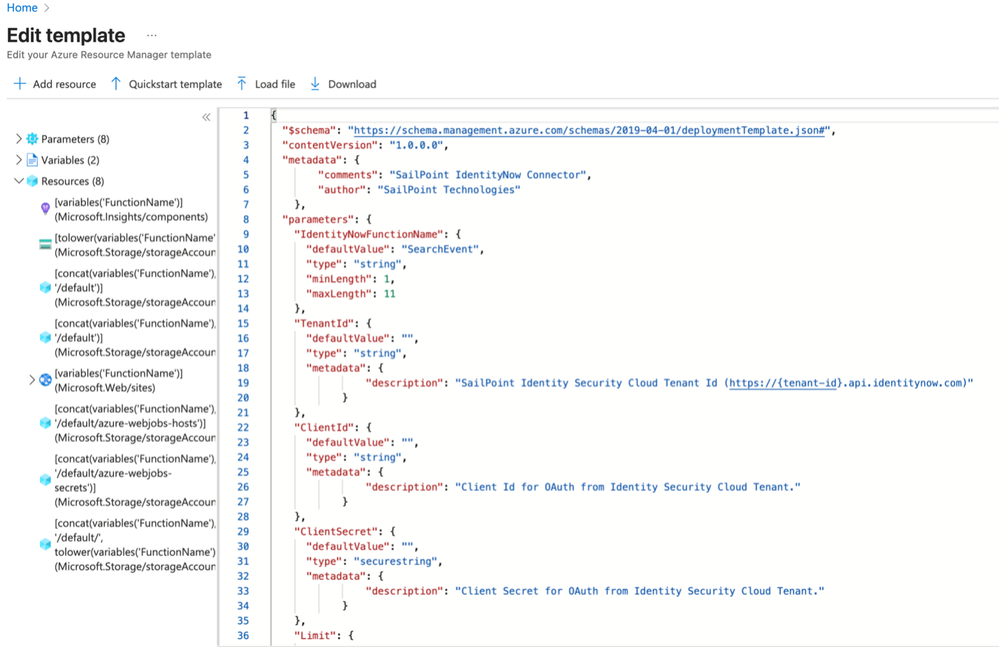Select the azure-webjobs-secrets storage resource

[135, 480]
